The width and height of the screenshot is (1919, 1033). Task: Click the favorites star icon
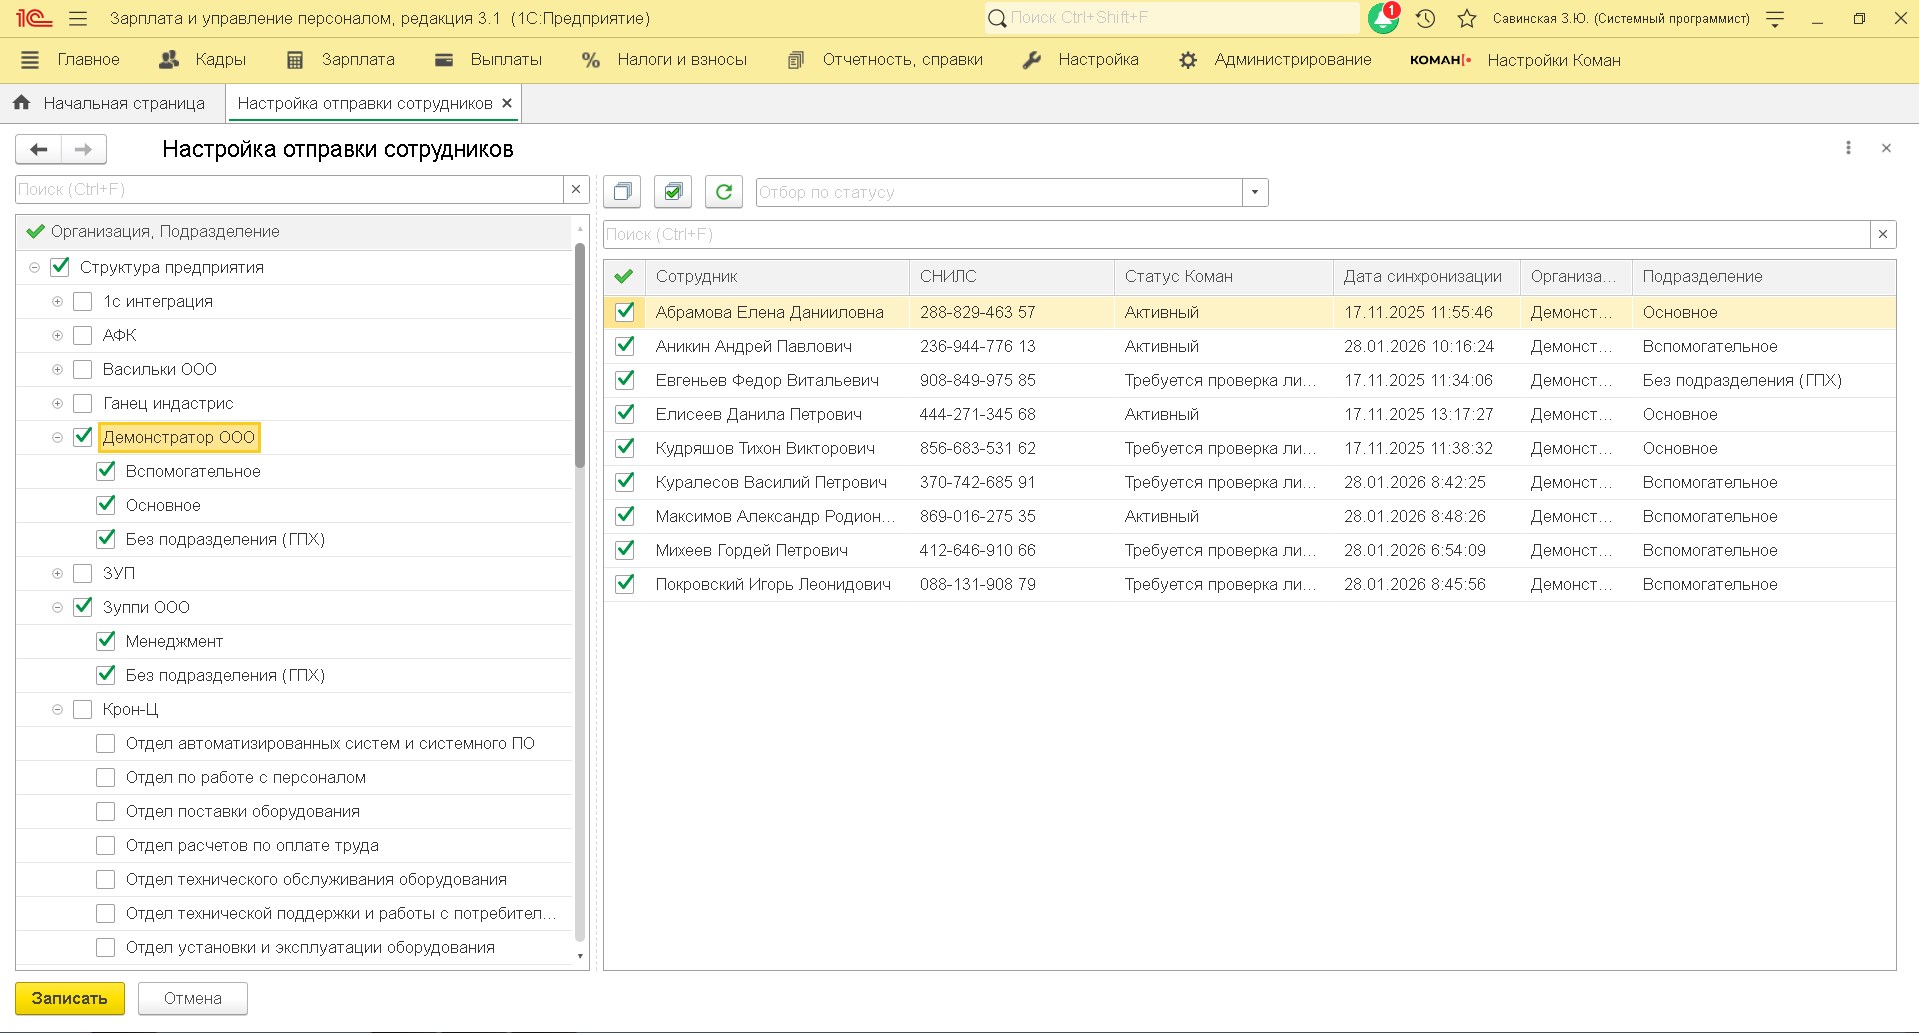pyautogui.click(x=1466, y=18)
